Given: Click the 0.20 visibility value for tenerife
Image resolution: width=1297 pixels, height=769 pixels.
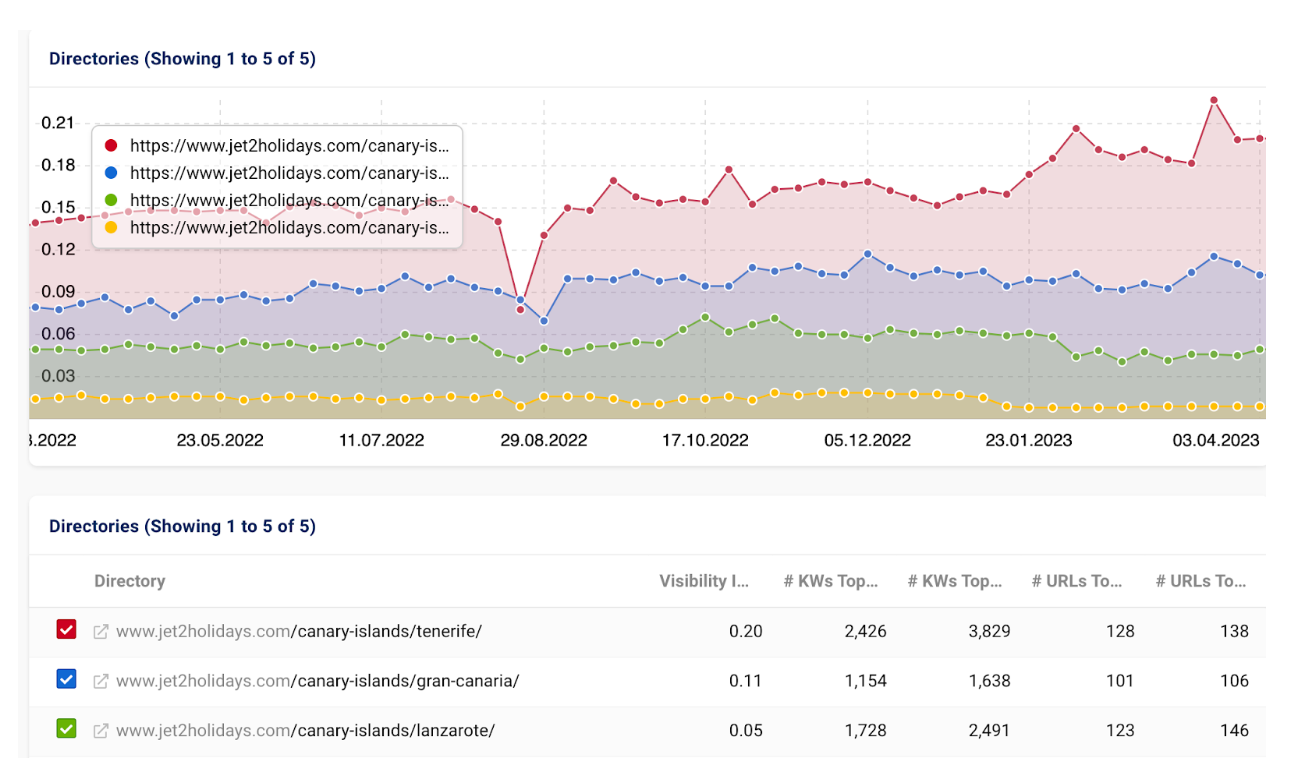Looking at the screenshot, I should click(x=745, y=631).
